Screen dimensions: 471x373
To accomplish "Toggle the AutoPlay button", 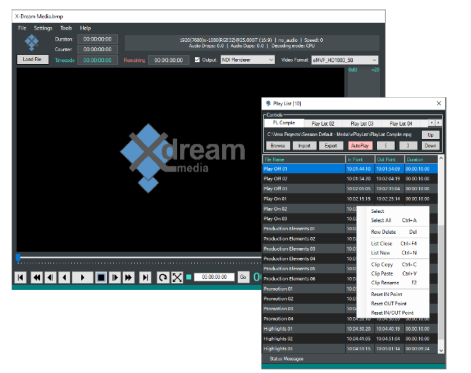I will pyautogui.click(x=360, y=146).
